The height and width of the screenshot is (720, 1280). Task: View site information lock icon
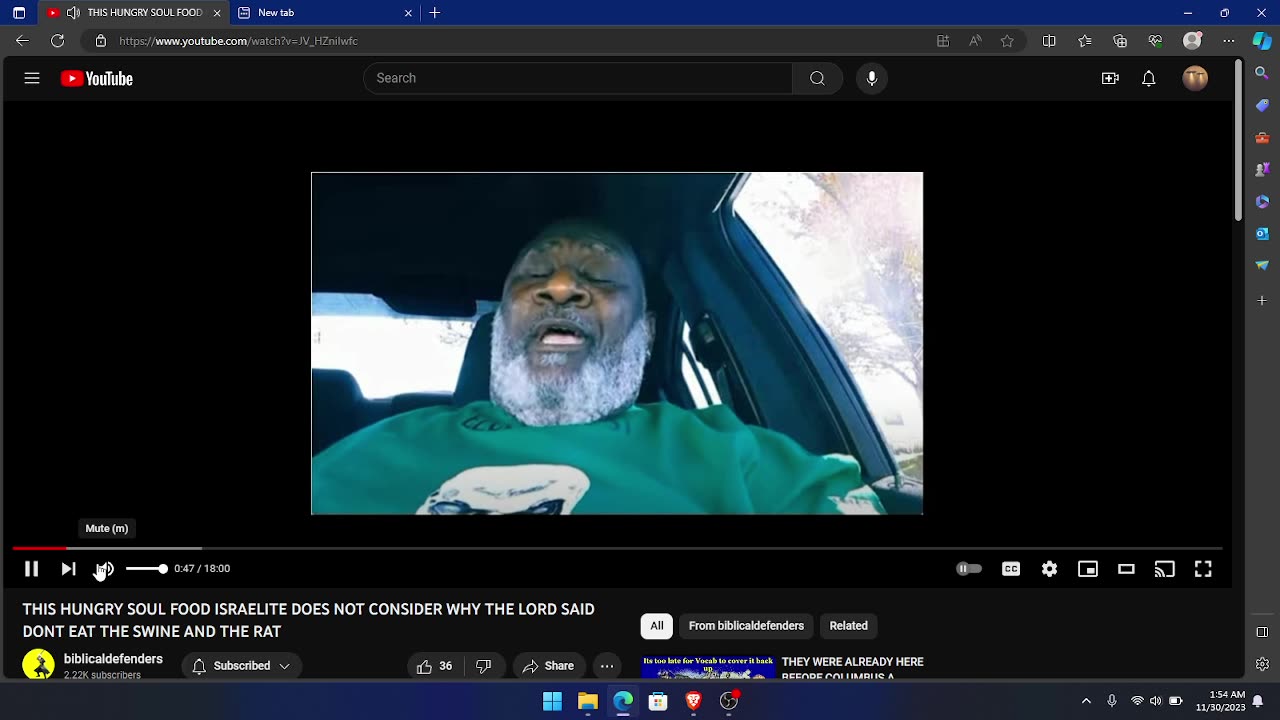click(100, 41)
